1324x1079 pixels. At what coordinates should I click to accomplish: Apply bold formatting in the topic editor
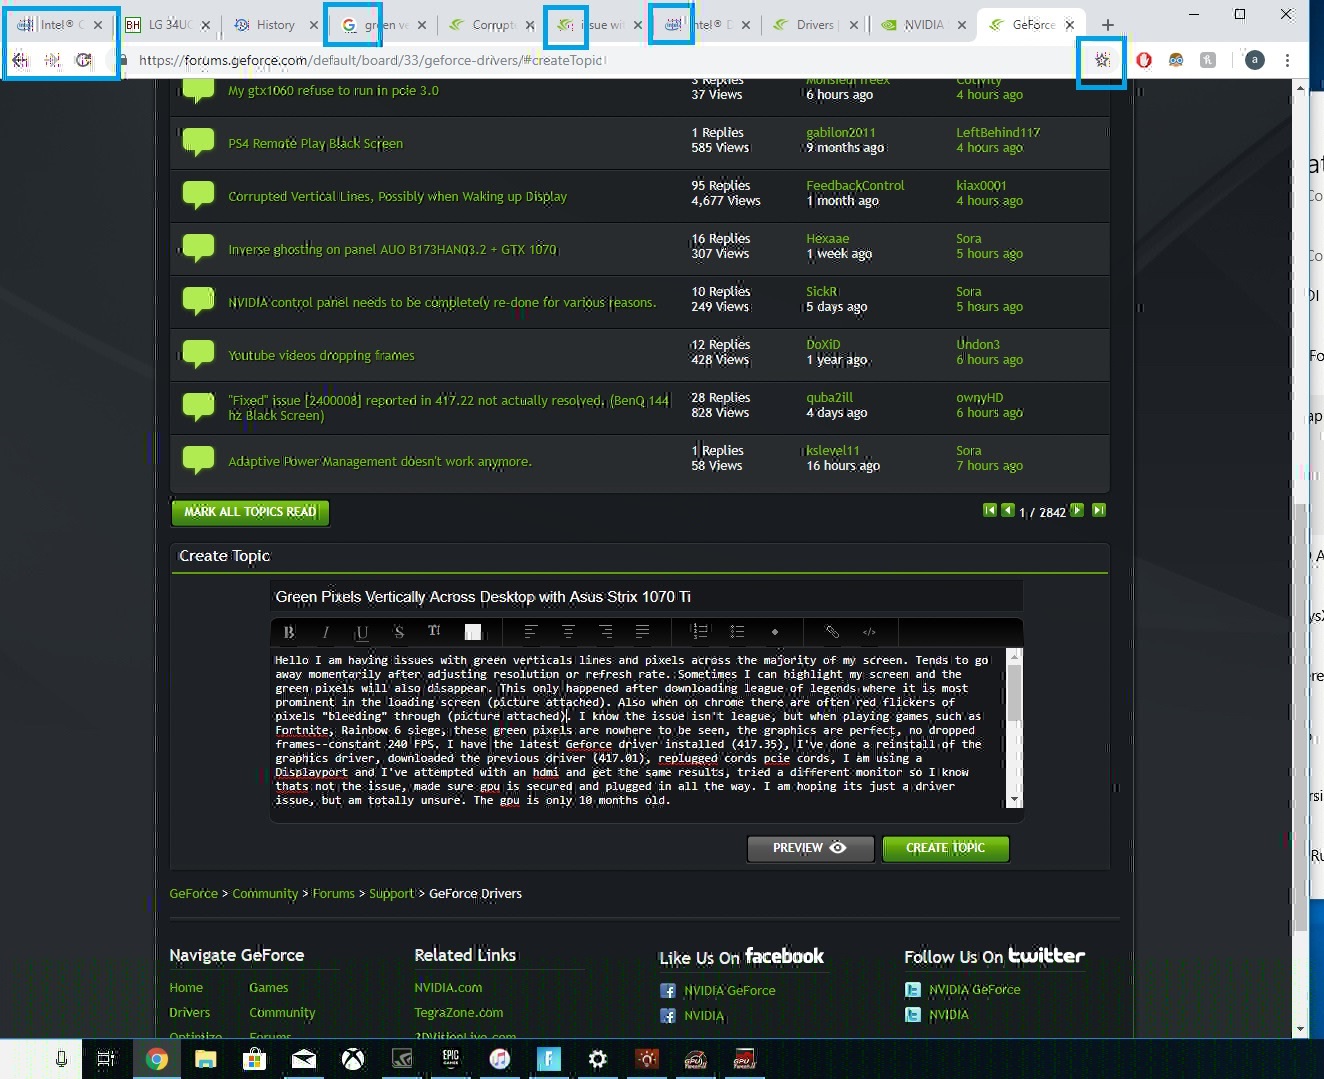click(288, 631)
